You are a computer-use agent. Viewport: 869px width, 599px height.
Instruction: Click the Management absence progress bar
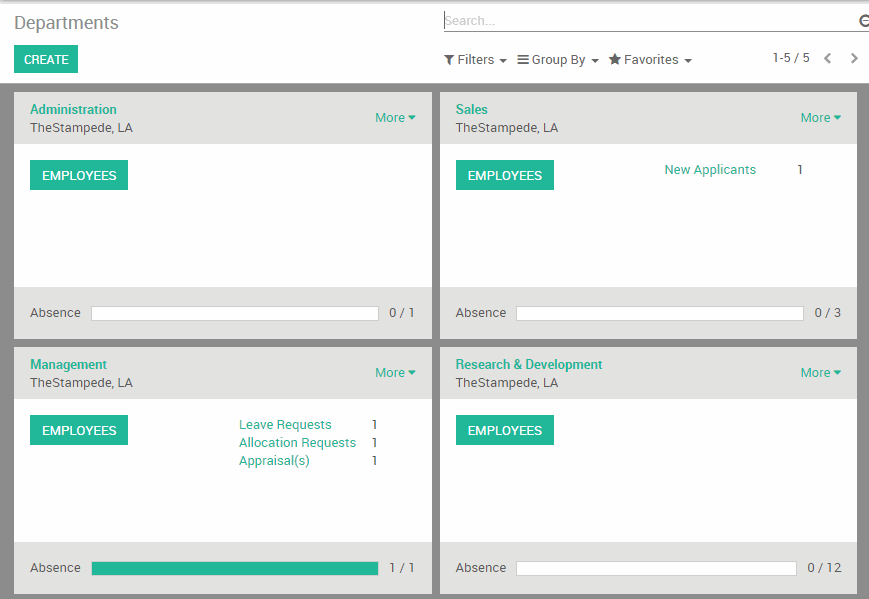point(234,568)
